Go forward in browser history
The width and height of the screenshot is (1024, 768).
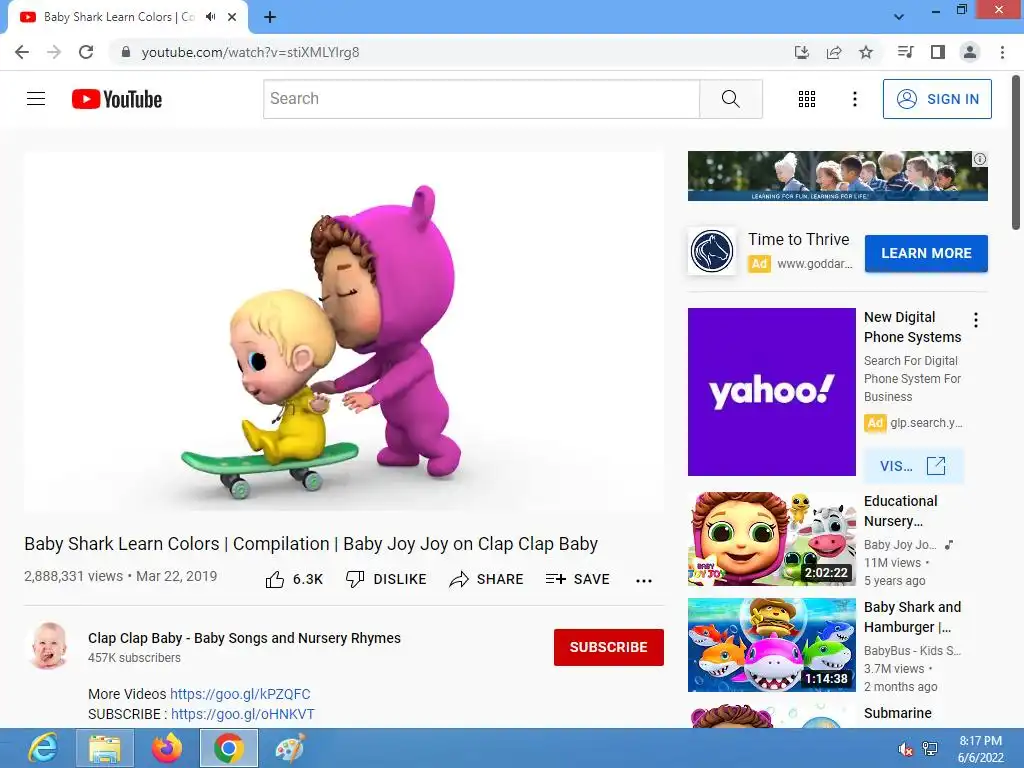54,52
